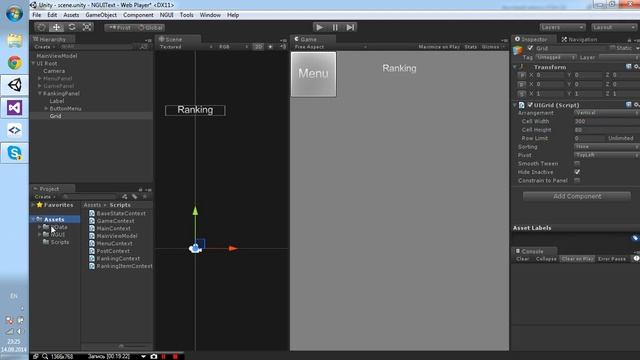This screenshot has height=360, width=640.
Task: Select the BaseStateContext script icon
Action: point(92,213)
